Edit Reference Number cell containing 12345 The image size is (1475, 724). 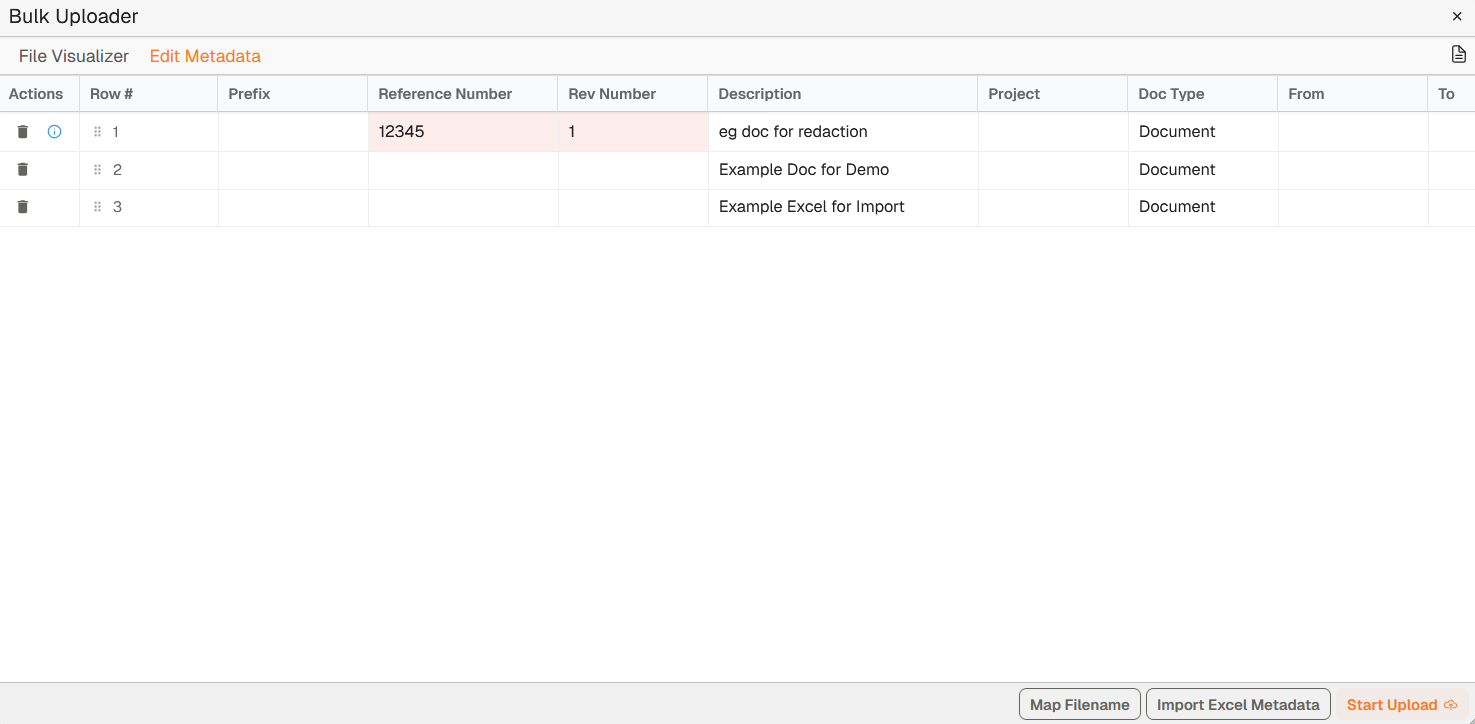click(462, 132)
